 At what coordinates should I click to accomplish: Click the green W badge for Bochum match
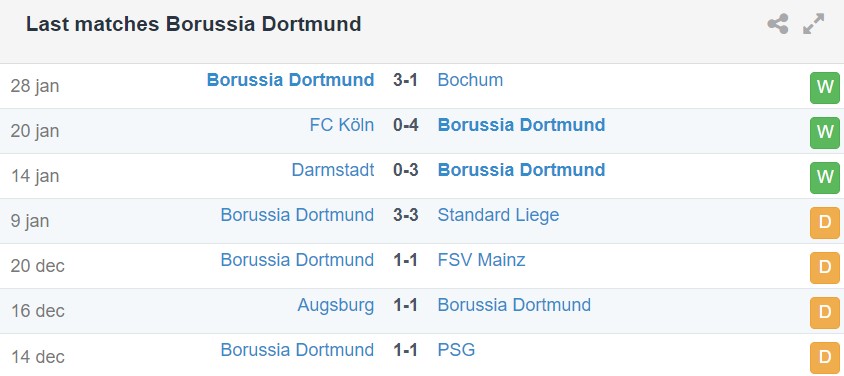pyautogui.click(x=825, y=88)
